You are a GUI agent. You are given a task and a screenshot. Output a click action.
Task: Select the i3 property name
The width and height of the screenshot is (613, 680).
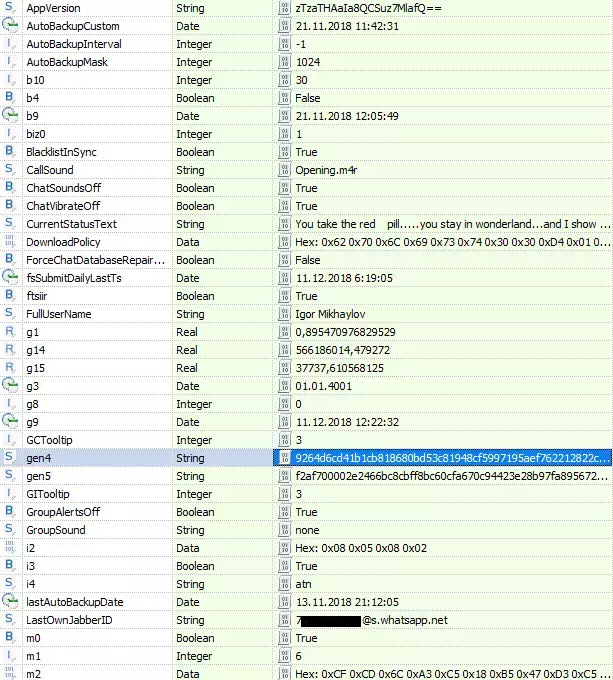30,566
